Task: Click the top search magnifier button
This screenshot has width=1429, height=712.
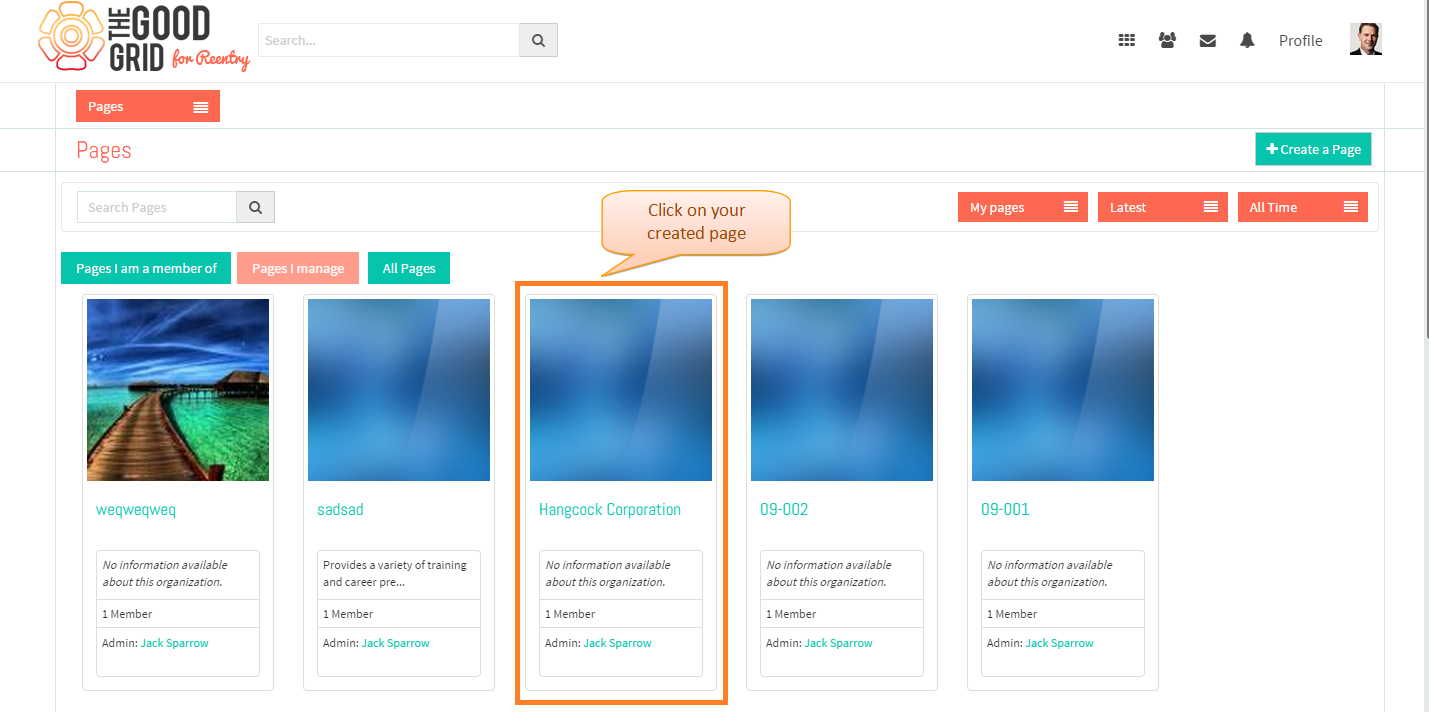Action: click(x=538, y=40)
